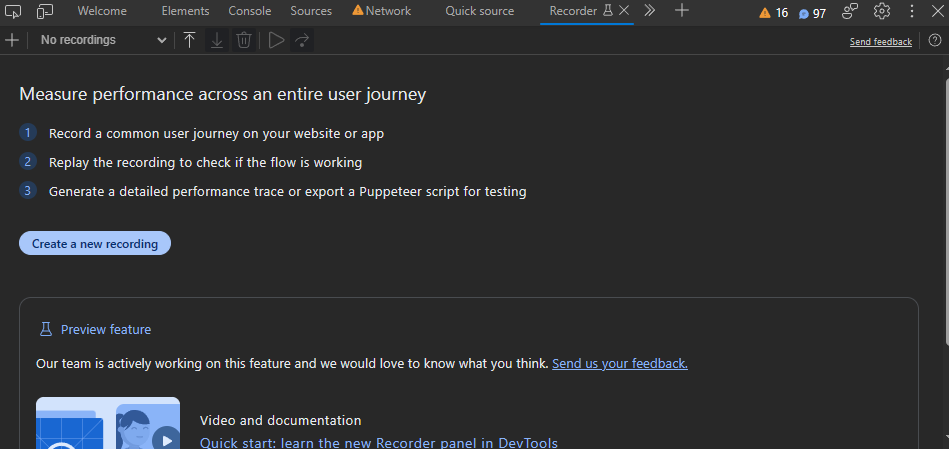
Task: Click the warnings count triangle icon
Action: coord(765,13)
